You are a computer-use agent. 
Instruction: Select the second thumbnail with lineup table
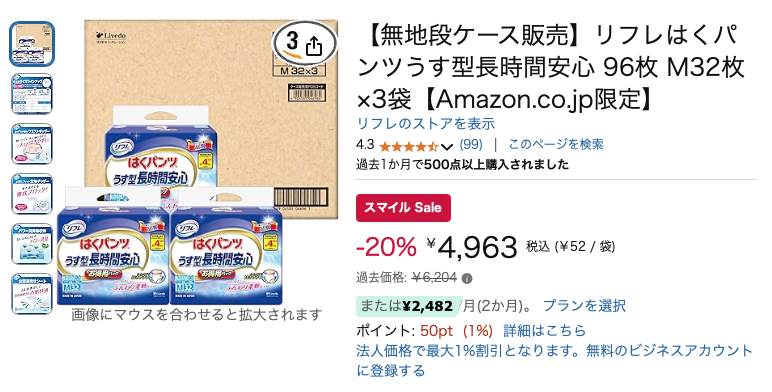pyautogui.click(x=32, y=94)
